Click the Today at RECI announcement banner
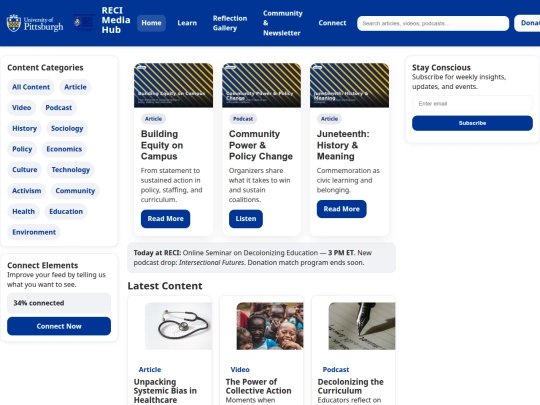The height and width of the screenshot is (405, 540). click(x=261, y=257)
